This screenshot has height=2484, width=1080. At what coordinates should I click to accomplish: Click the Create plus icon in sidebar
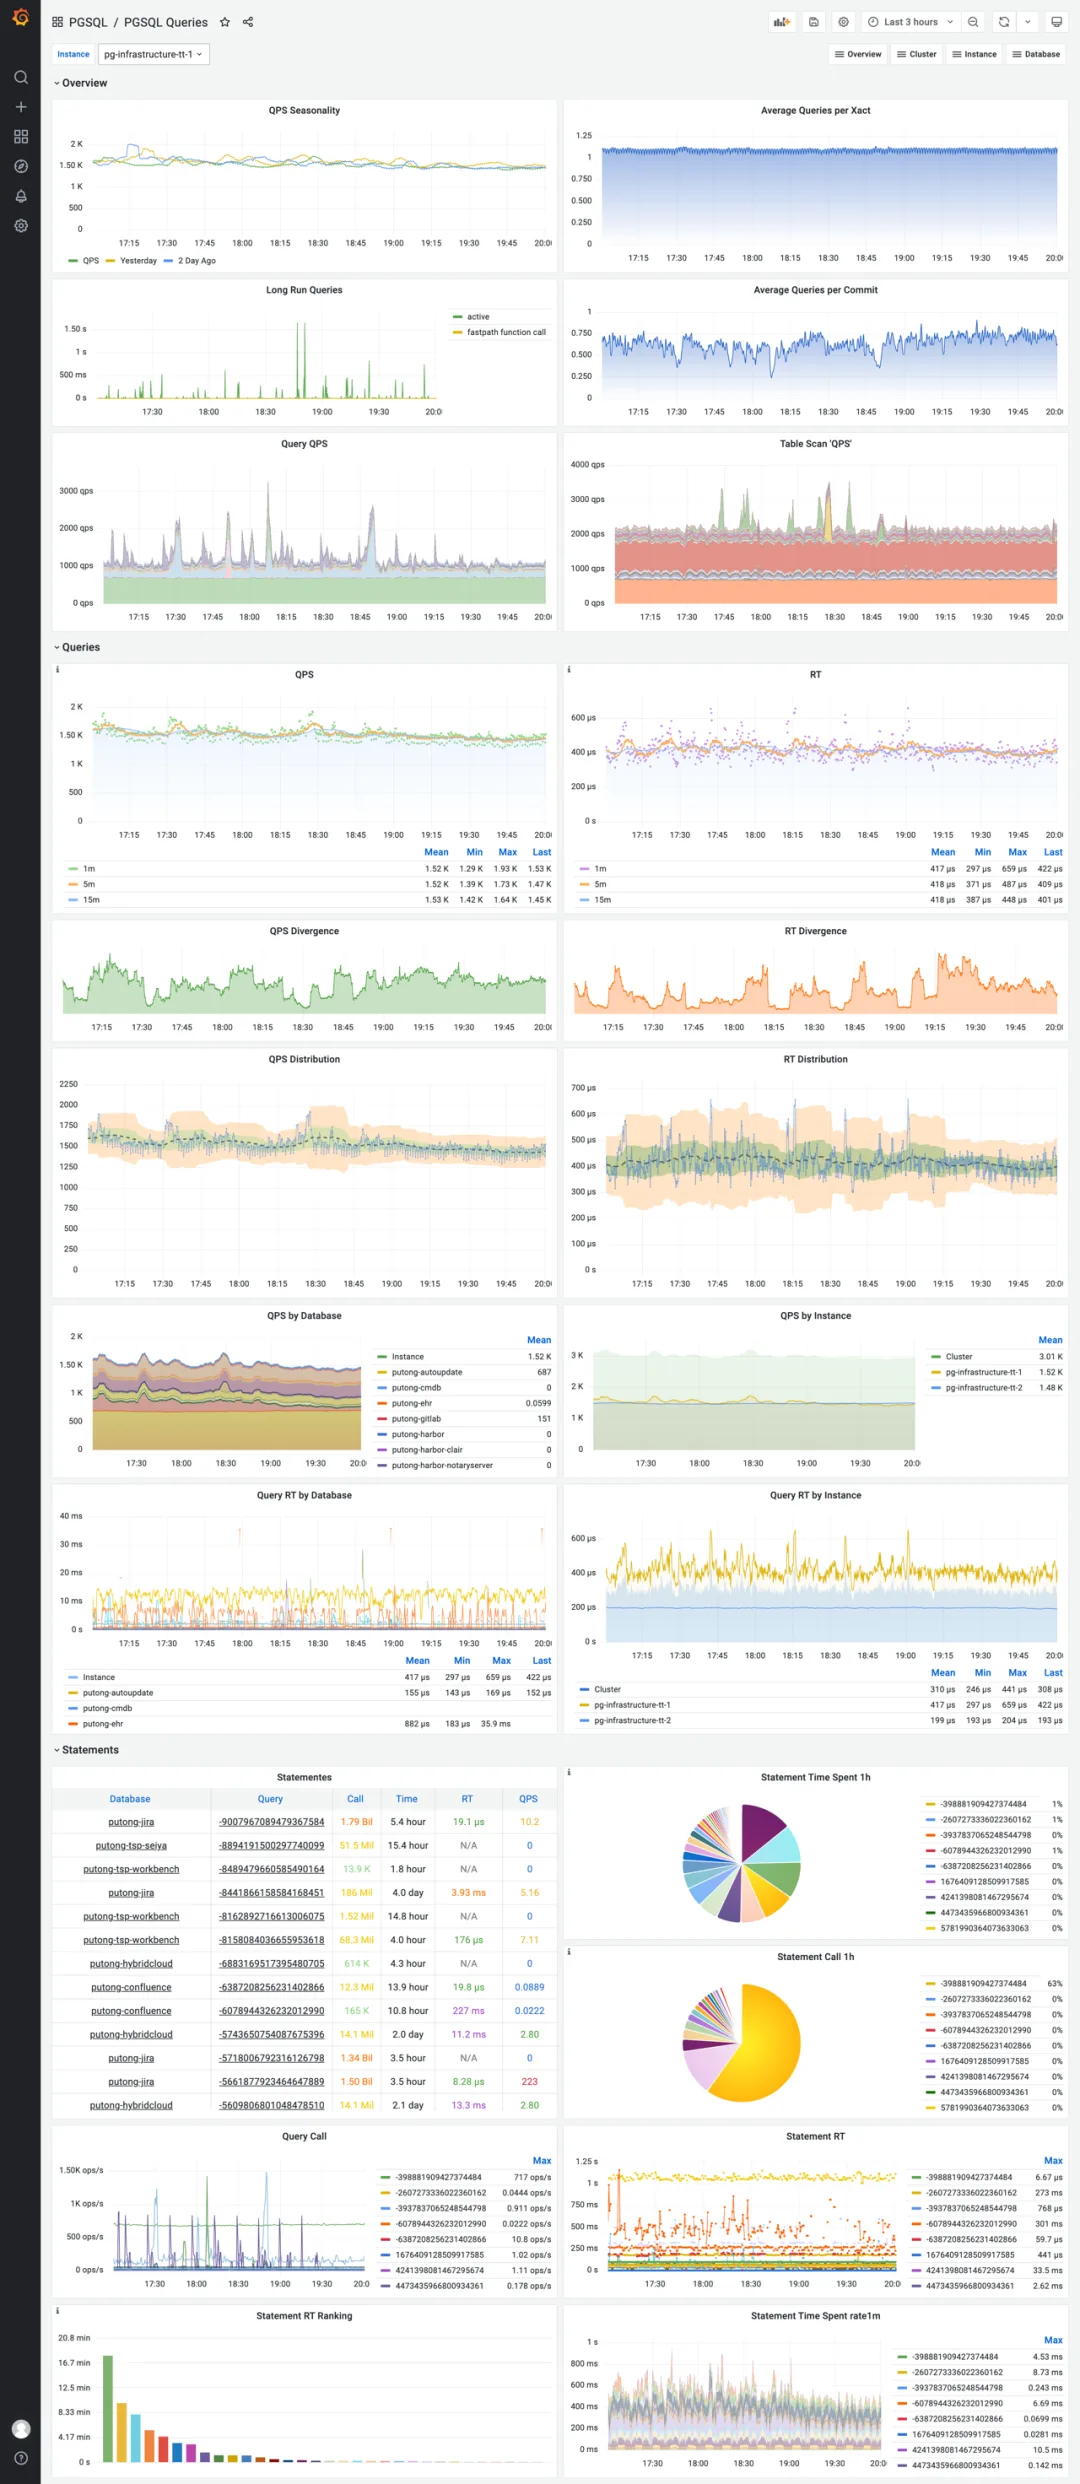pos(20,107)
